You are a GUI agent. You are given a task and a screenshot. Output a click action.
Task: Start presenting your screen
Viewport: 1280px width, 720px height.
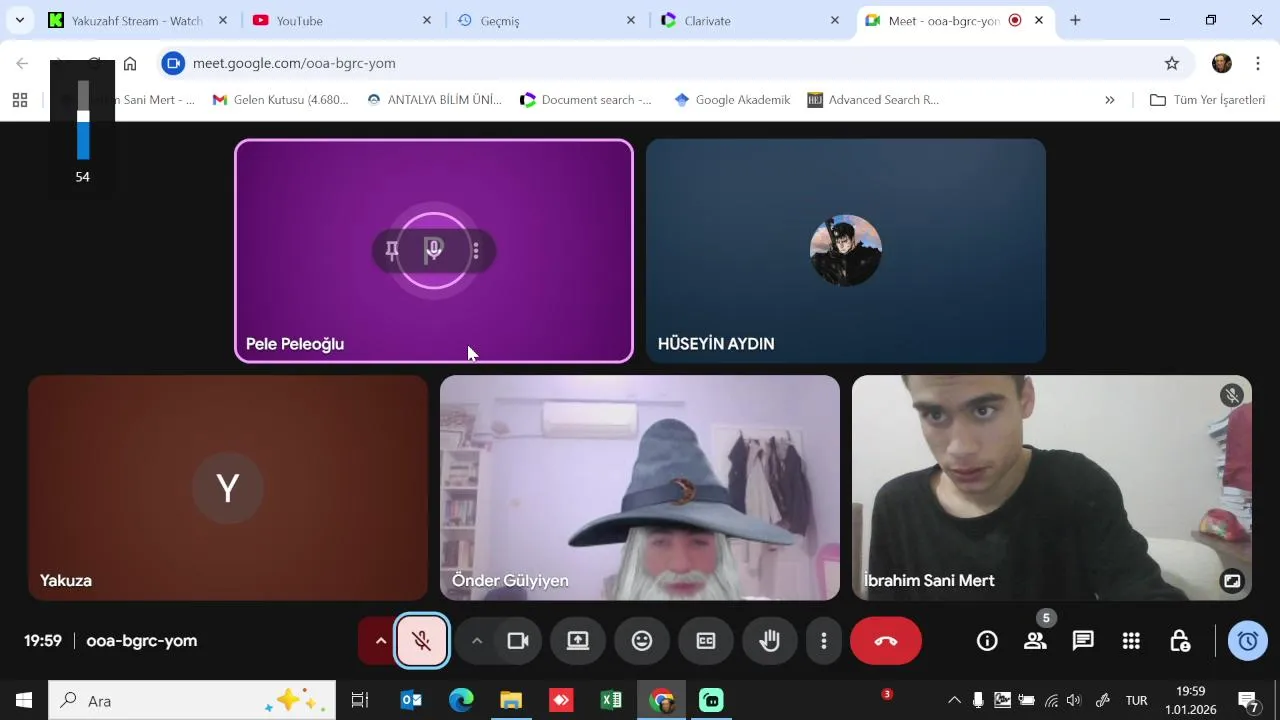(x=578, y=641)
